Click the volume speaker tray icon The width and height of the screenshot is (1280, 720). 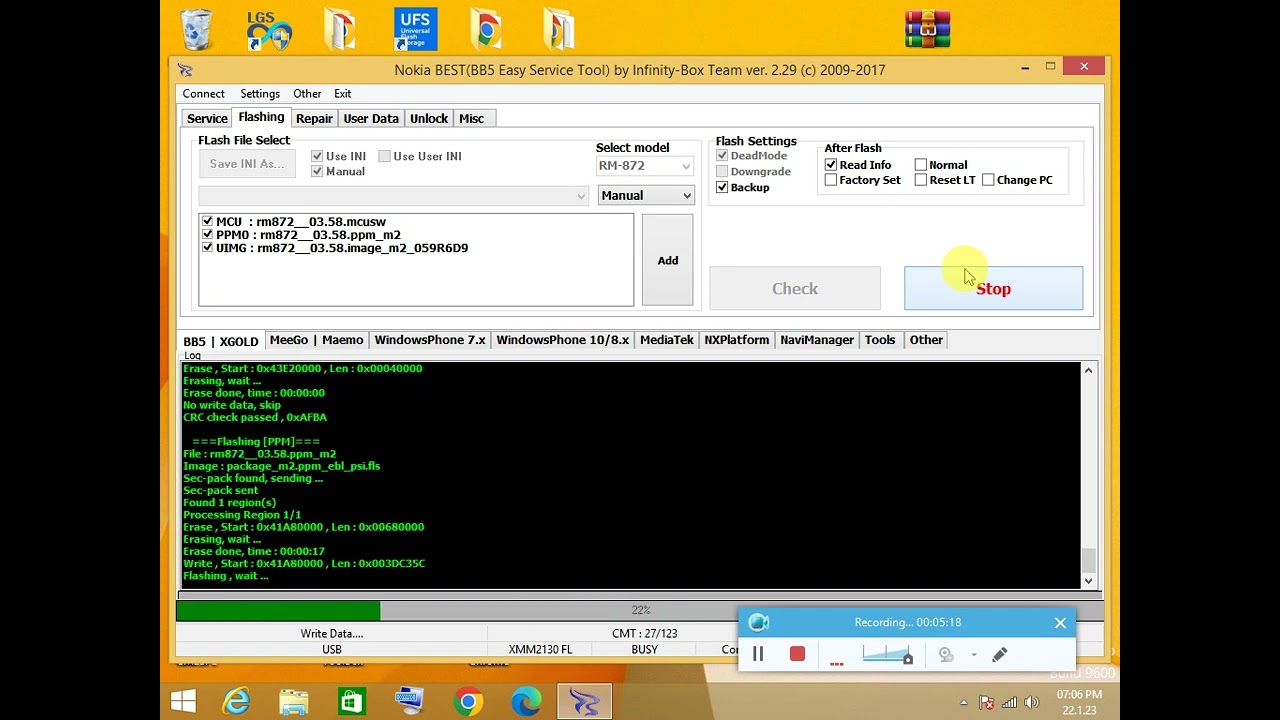(x=1032, y=703)
